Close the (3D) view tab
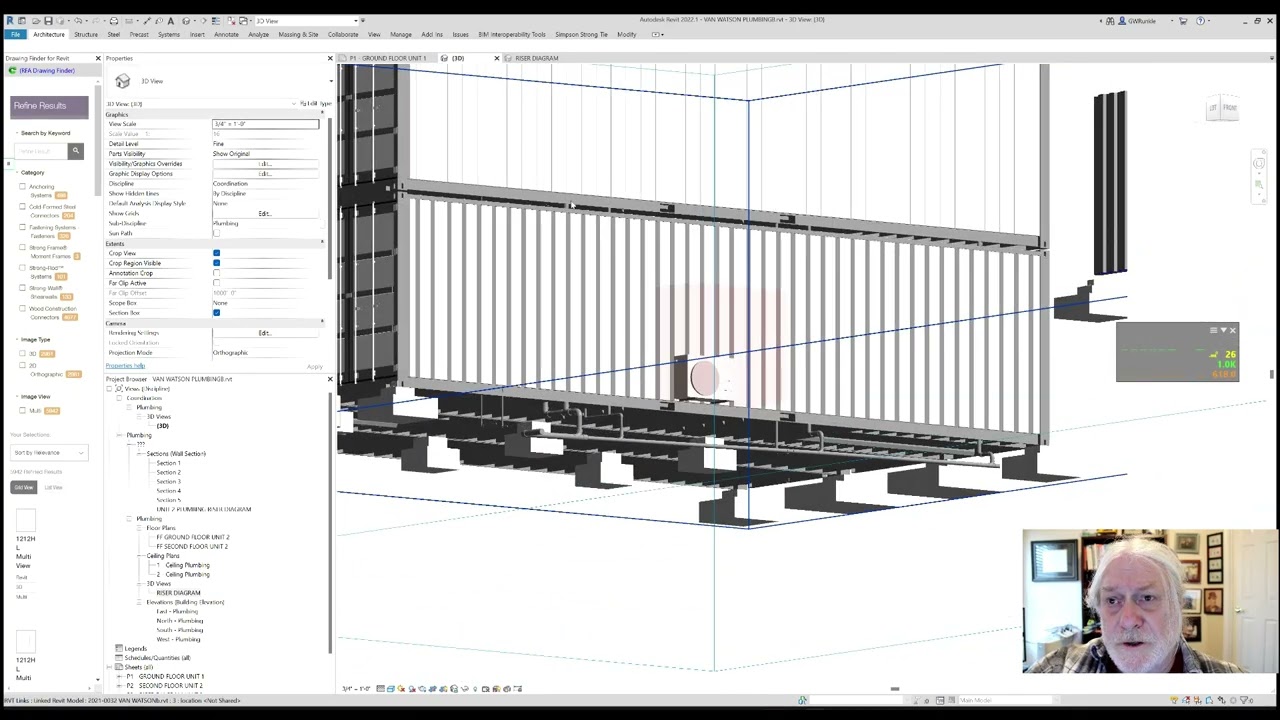 (496, 58)
